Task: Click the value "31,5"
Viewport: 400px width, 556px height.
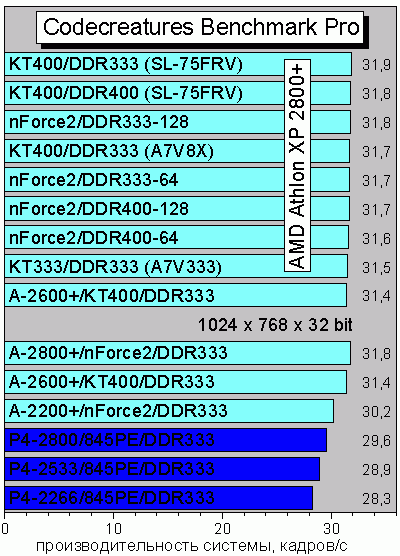Action: coord(376,268)
